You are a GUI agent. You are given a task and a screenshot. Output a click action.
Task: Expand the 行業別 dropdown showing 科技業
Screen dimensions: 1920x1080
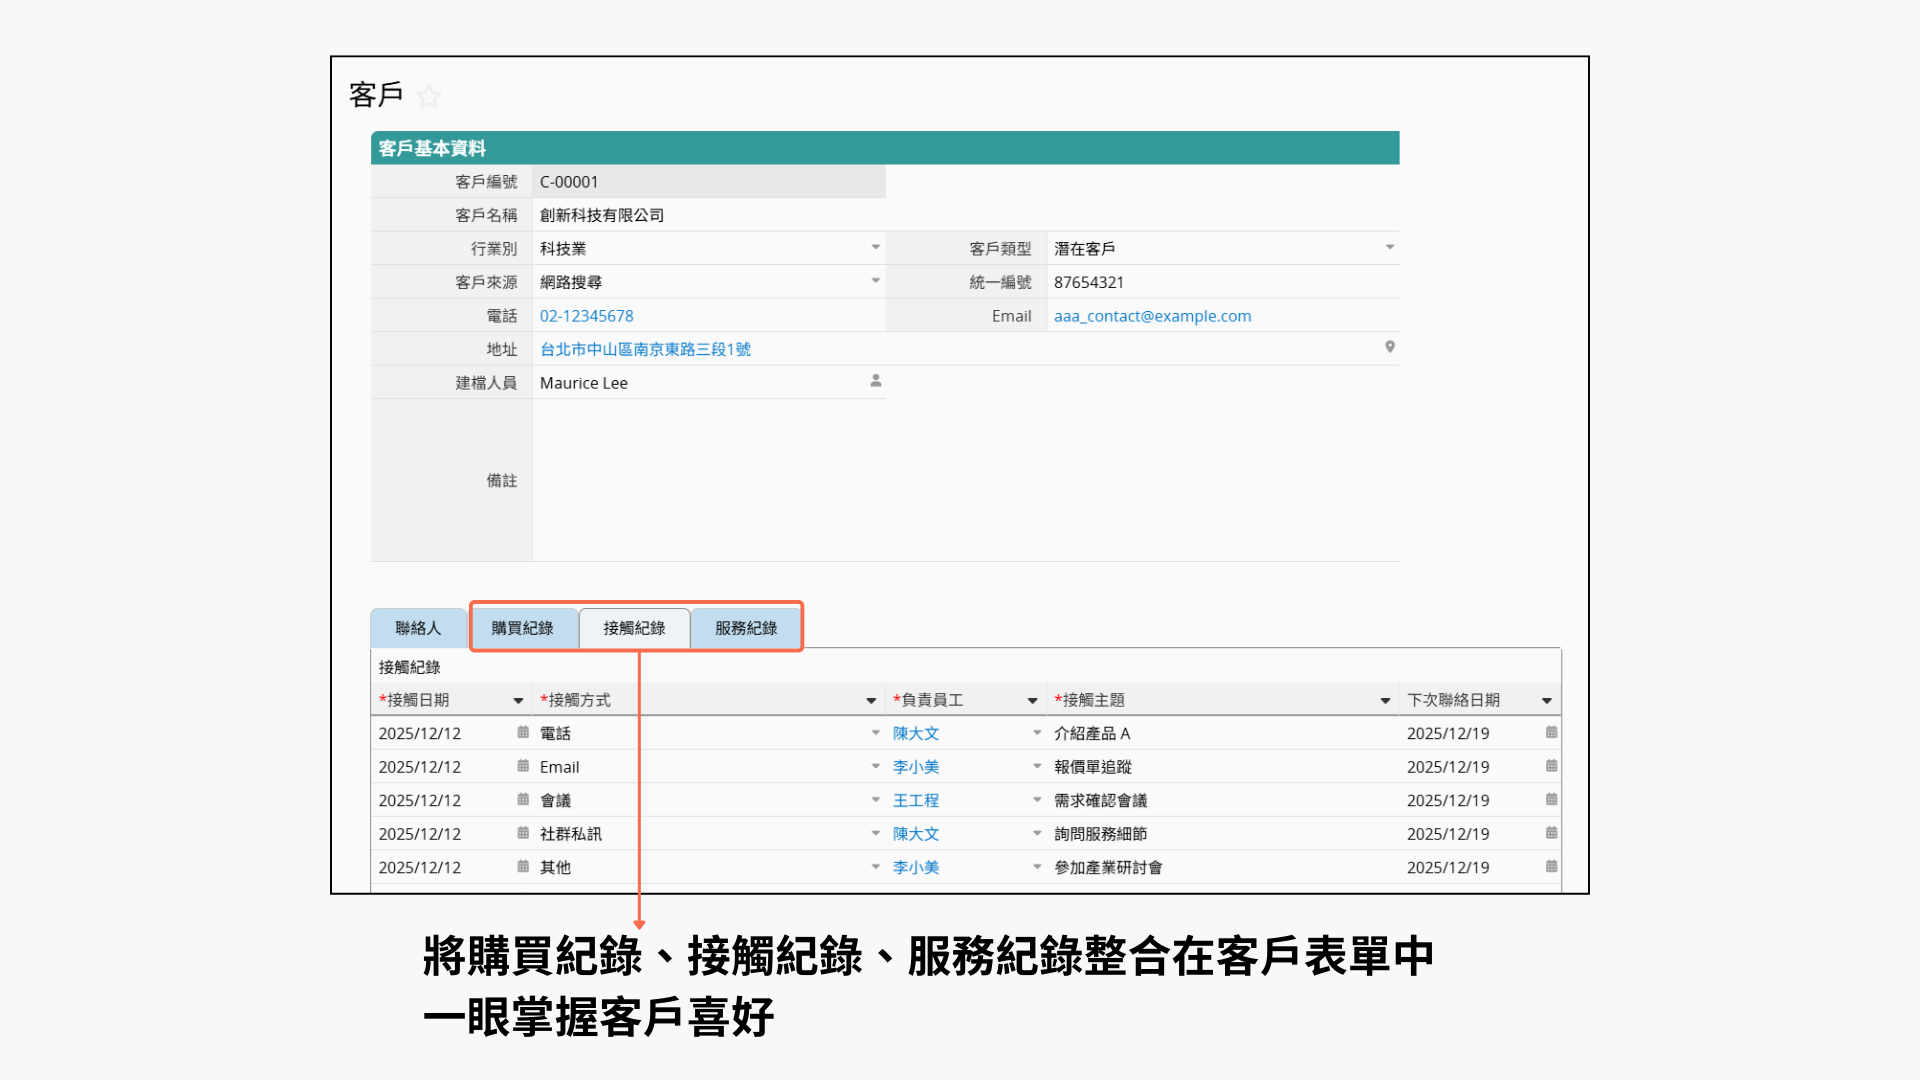click(875, 247)
